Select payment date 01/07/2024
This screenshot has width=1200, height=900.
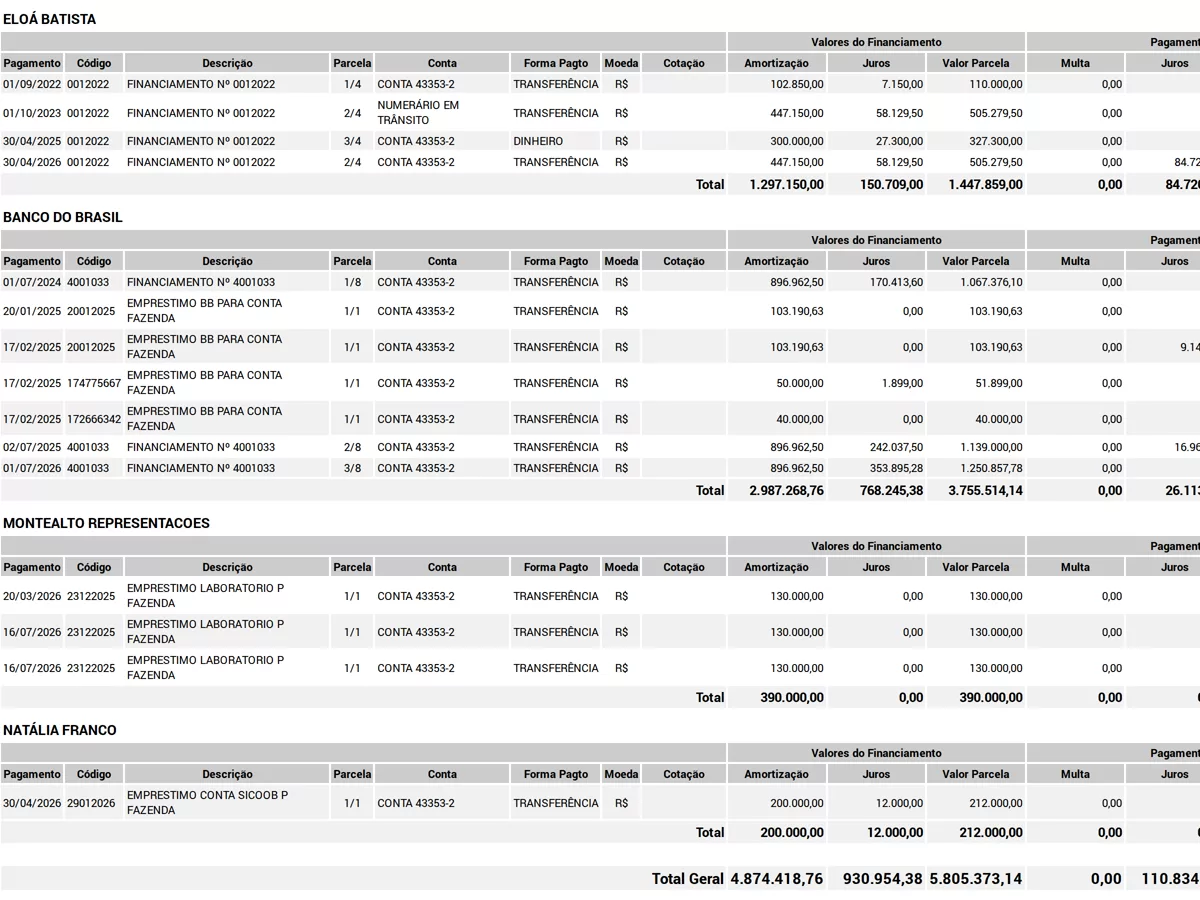tap(32, 282)
